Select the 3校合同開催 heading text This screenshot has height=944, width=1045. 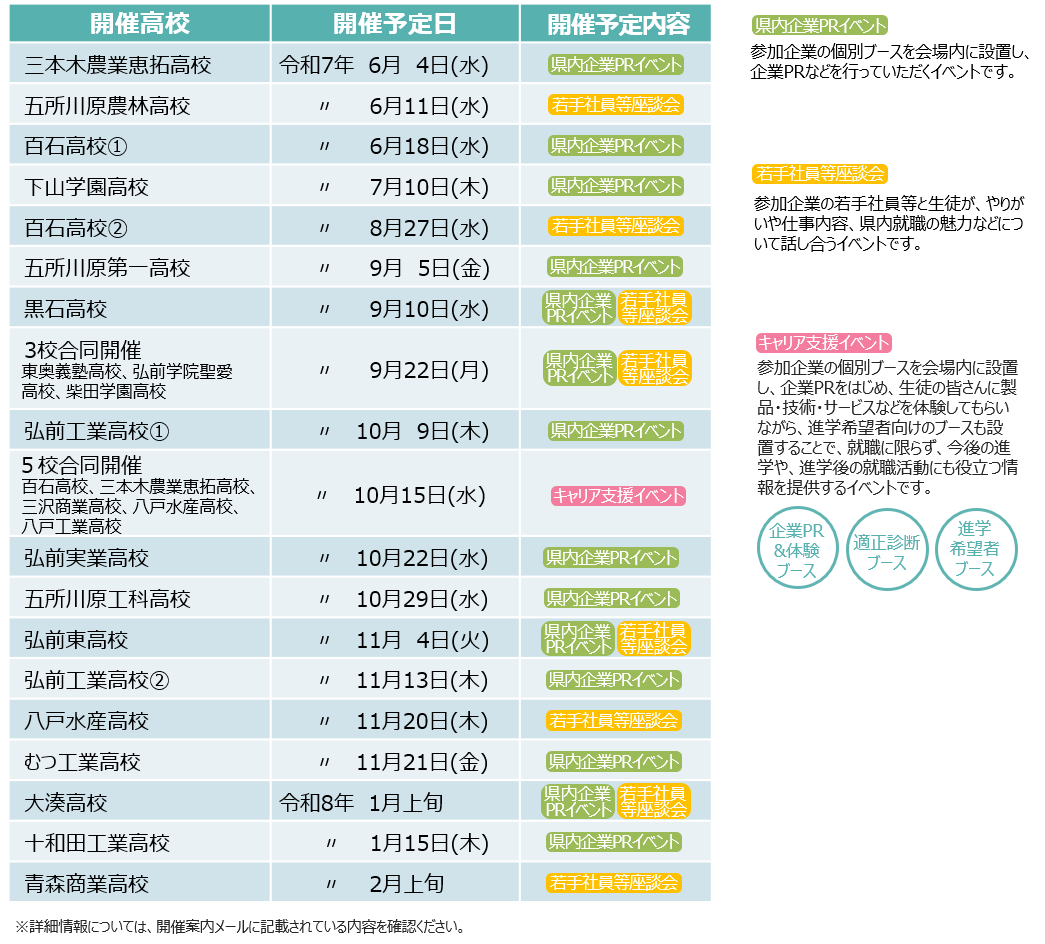tap(83, 349)
